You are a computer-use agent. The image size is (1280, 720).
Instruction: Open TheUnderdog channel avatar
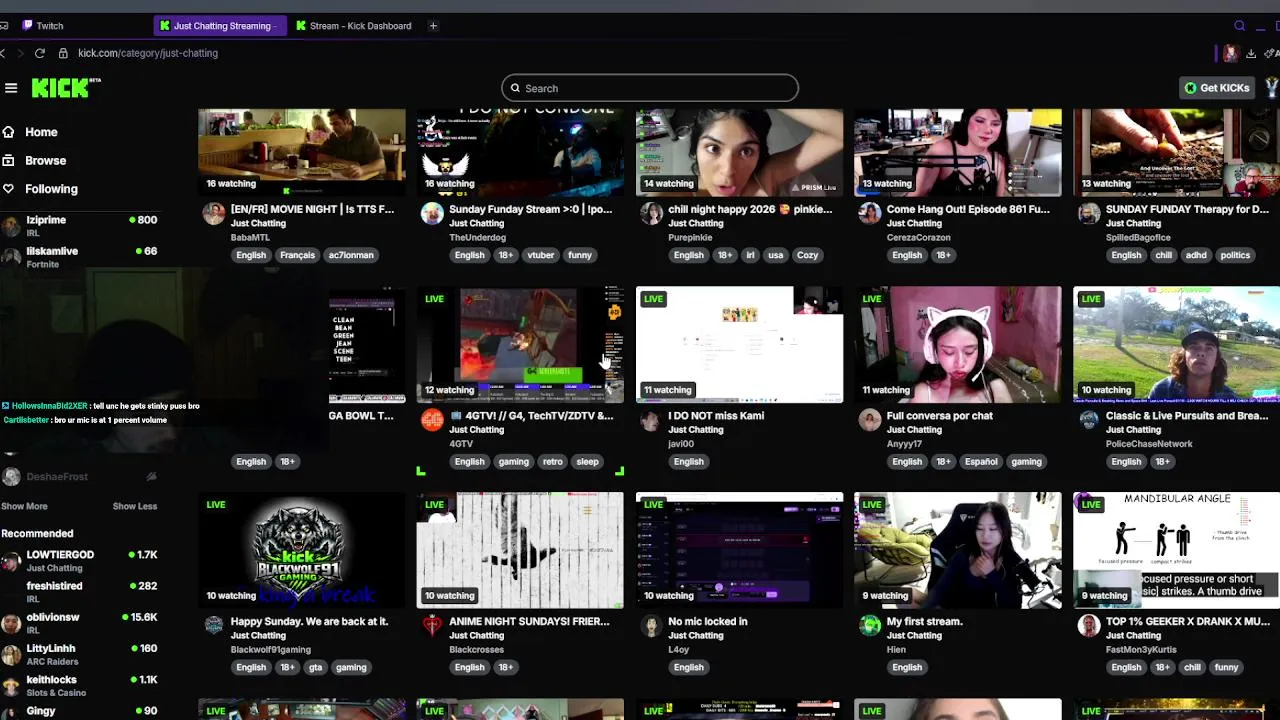432,213
